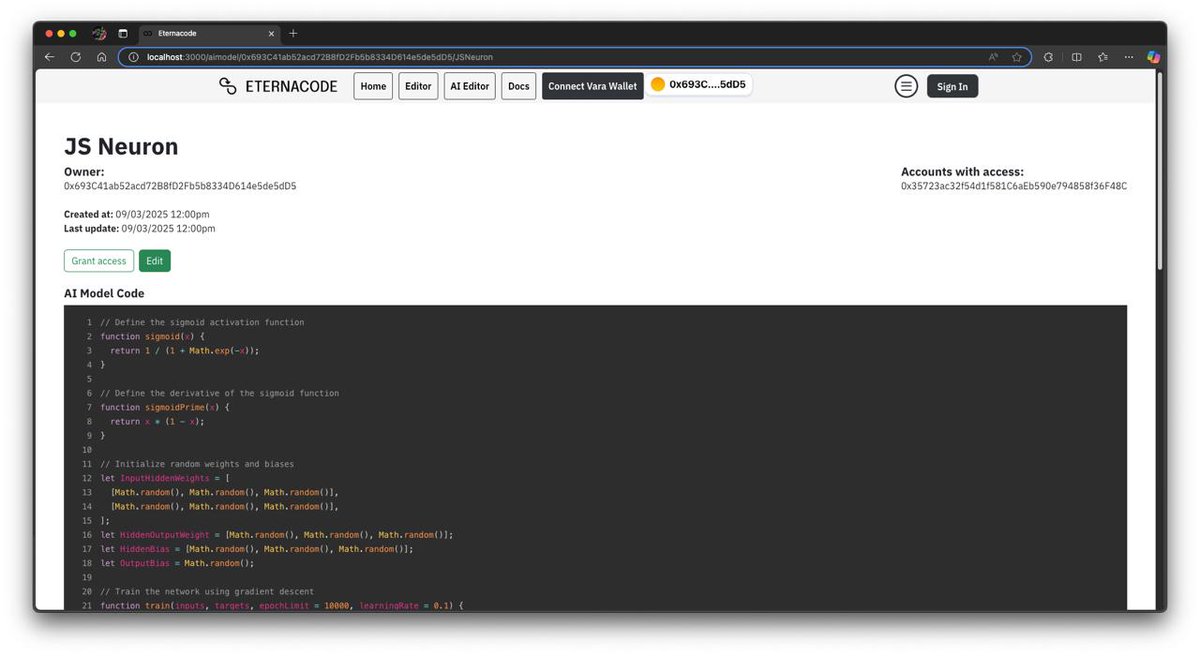Click code line 7 function sigmoidPrime

click(x=165, y=407)
